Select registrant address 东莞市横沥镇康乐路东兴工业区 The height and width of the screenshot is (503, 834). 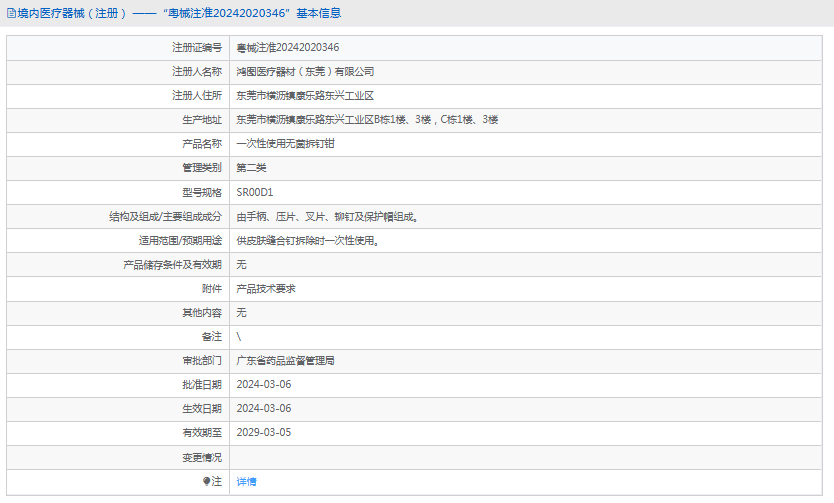coord(305,96)
